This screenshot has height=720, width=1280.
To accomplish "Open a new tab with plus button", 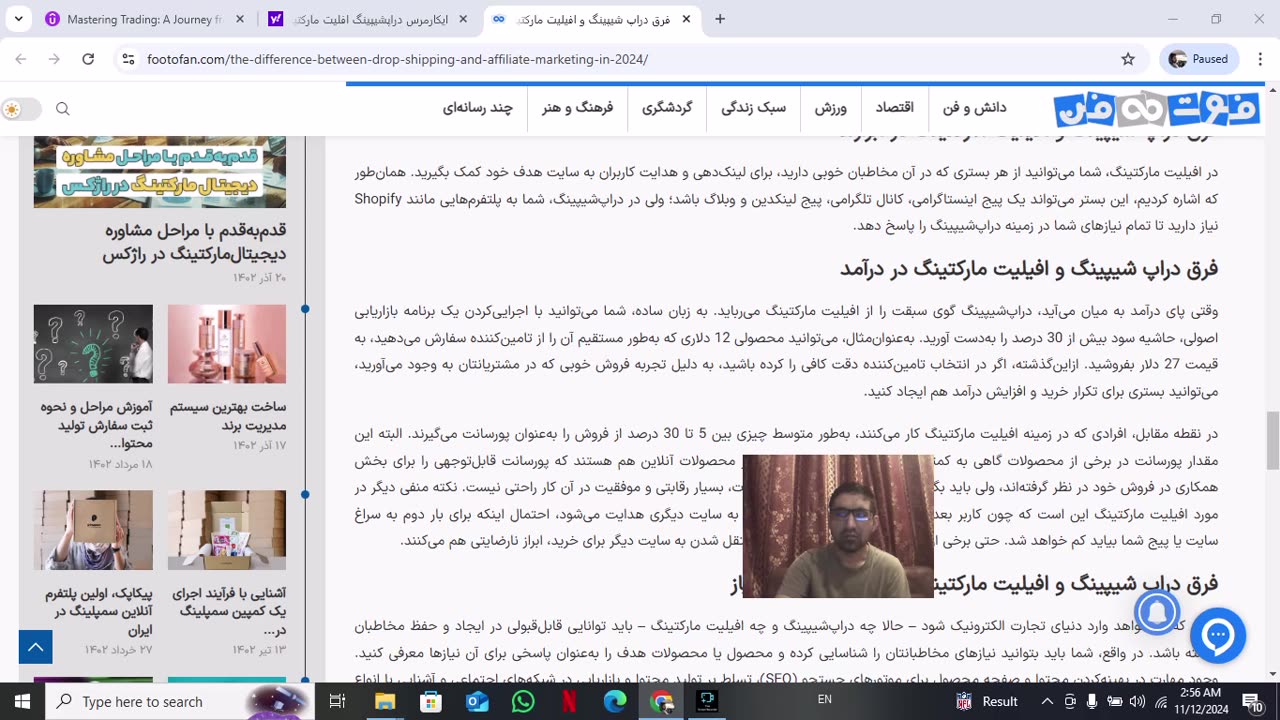I will 719,19.
